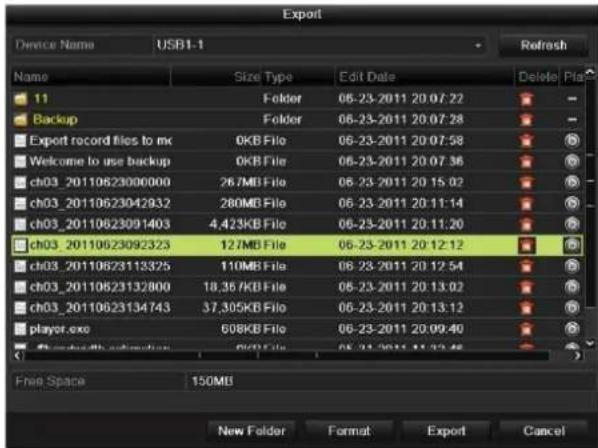Viewport: 598px width, 448px height.
Task: Delete file ch03_20110623134743
Action: point(526,308)
